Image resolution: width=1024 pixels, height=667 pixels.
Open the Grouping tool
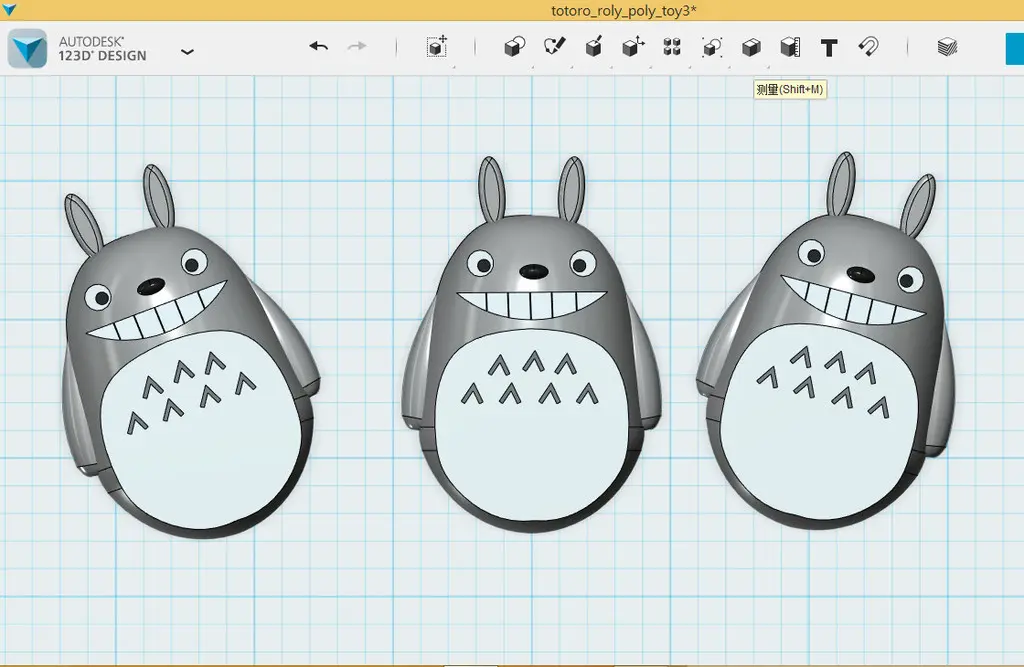coord(711,47)
